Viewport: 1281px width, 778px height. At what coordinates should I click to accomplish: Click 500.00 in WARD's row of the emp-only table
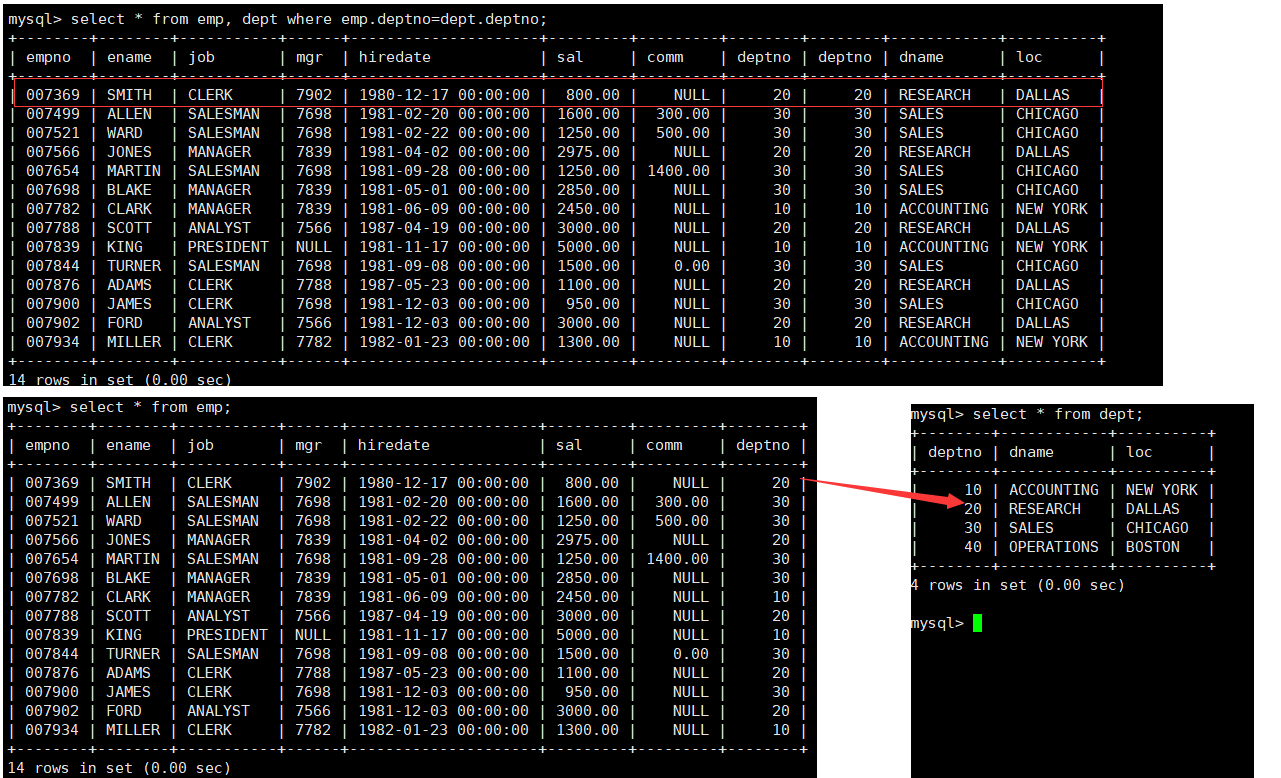(682, 521)
